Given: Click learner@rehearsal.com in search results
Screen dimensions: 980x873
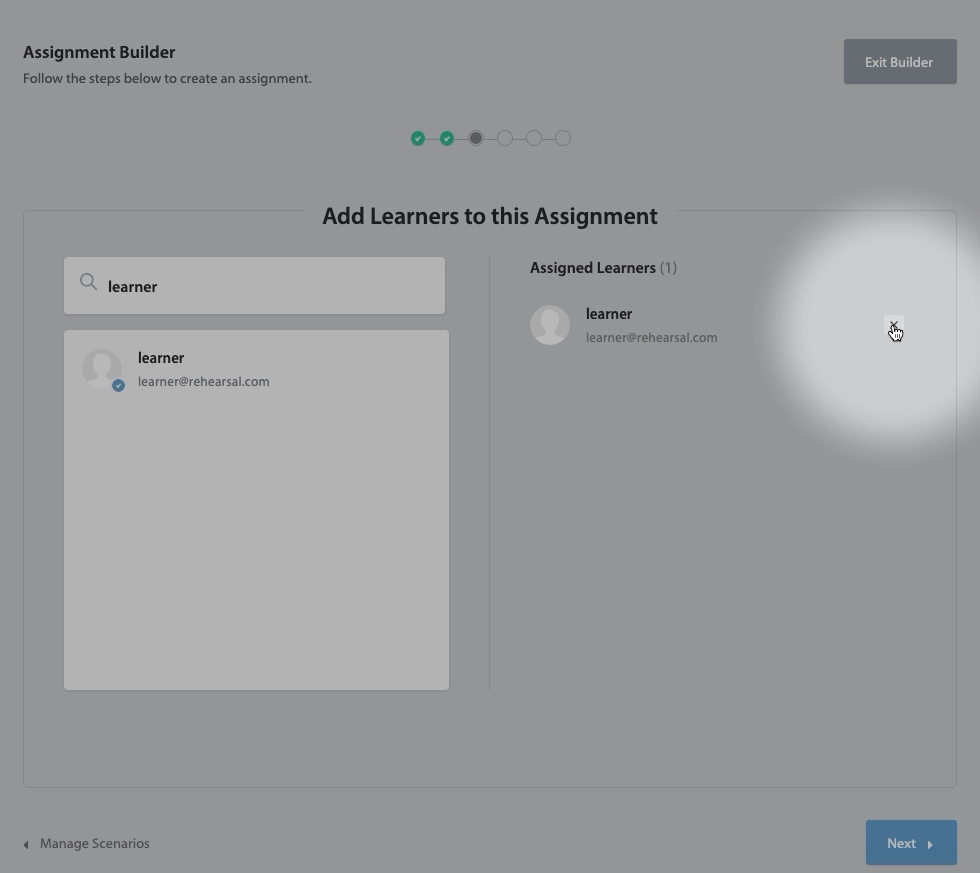Looking at the screenshot, I should (203, 382).
